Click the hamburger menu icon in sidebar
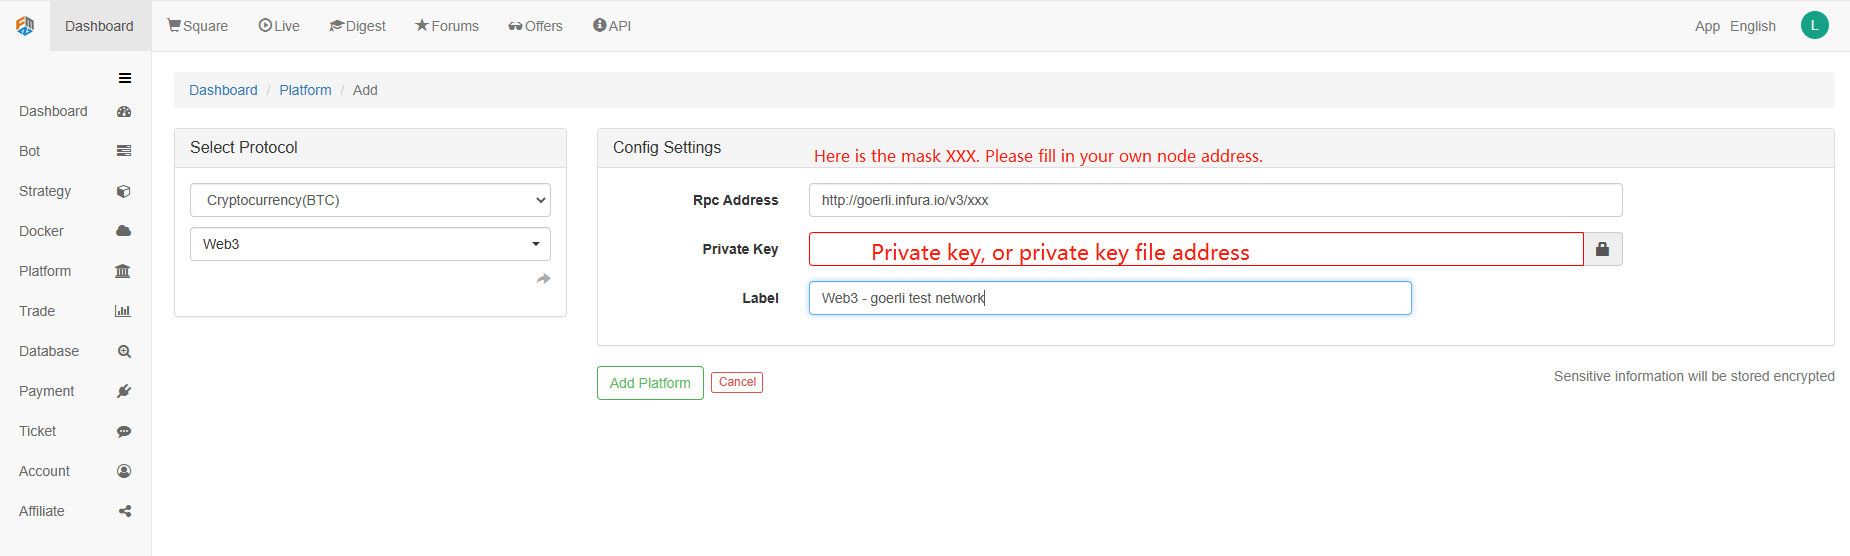The width and height of the screenshot is (1850, 556). [125, 78]
